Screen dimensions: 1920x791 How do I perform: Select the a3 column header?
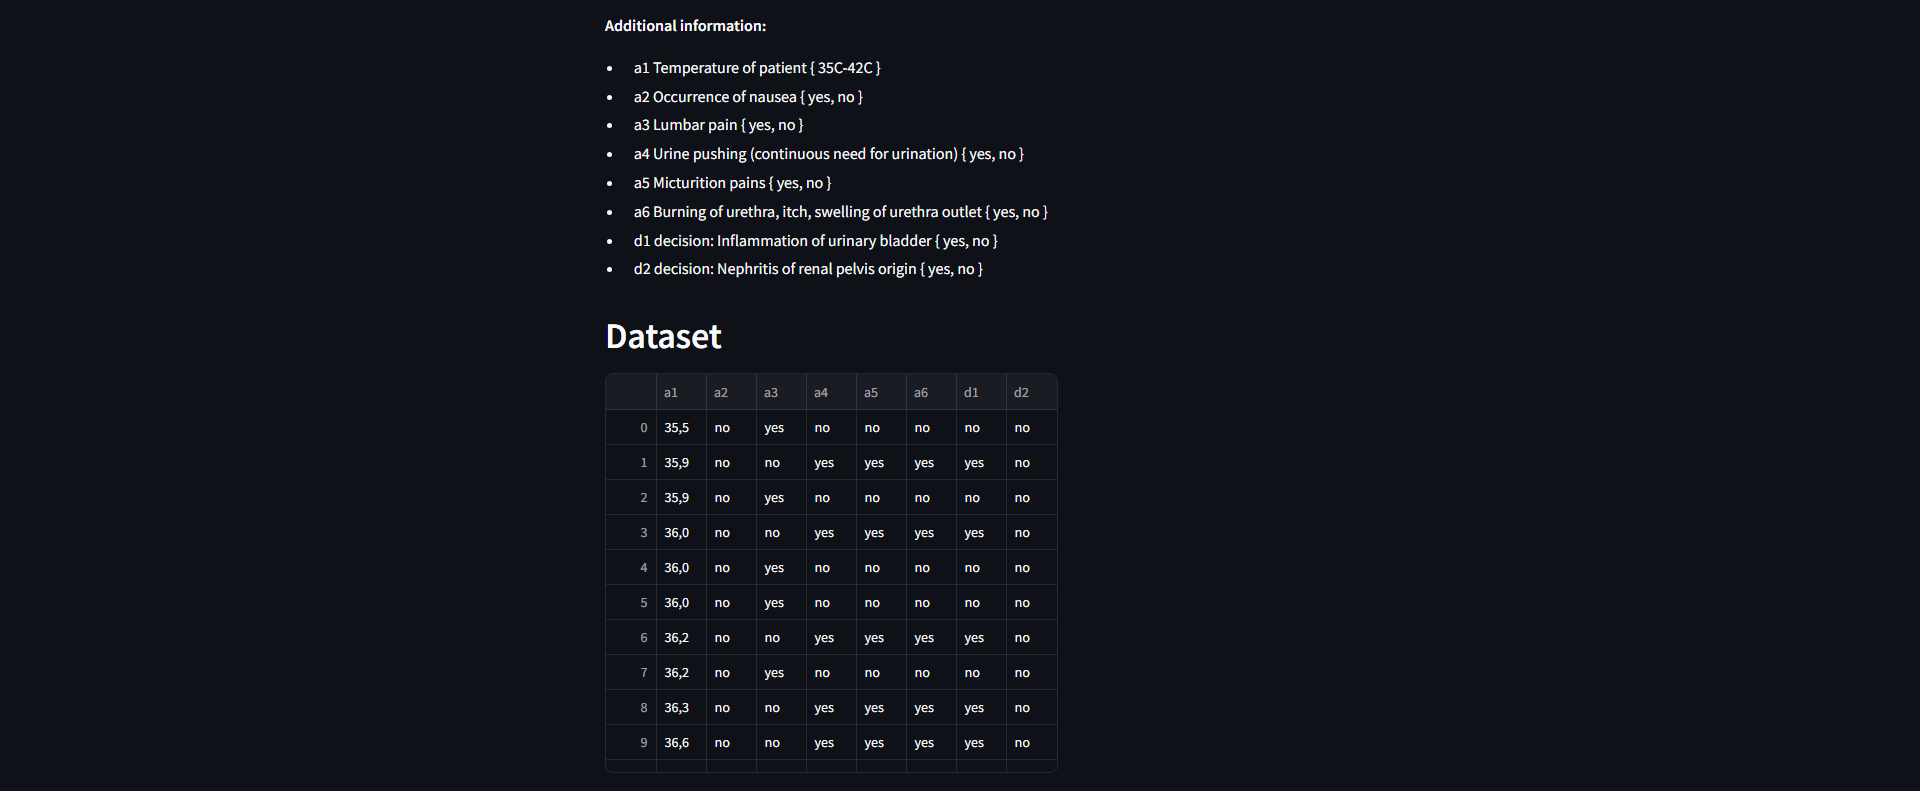(781, 392)
